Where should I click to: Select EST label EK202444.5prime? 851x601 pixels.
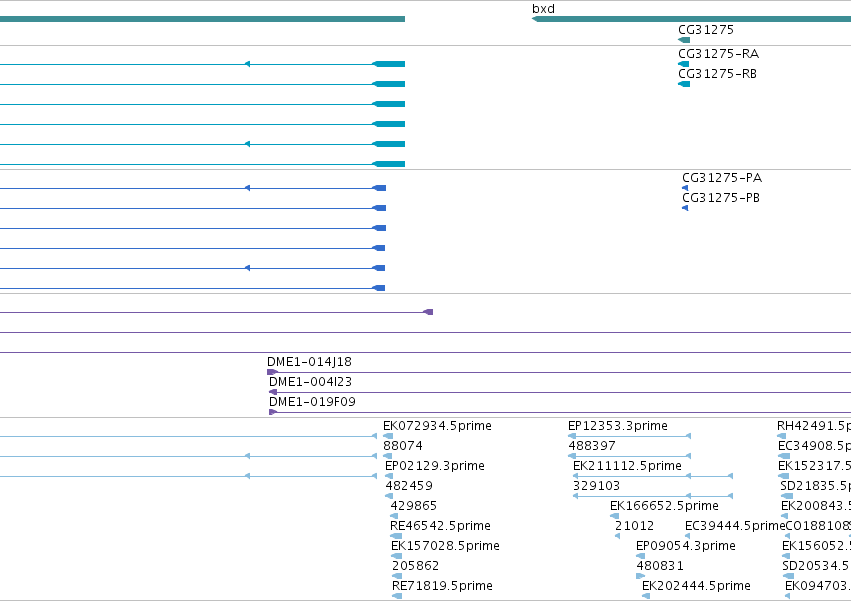[696, 586]
